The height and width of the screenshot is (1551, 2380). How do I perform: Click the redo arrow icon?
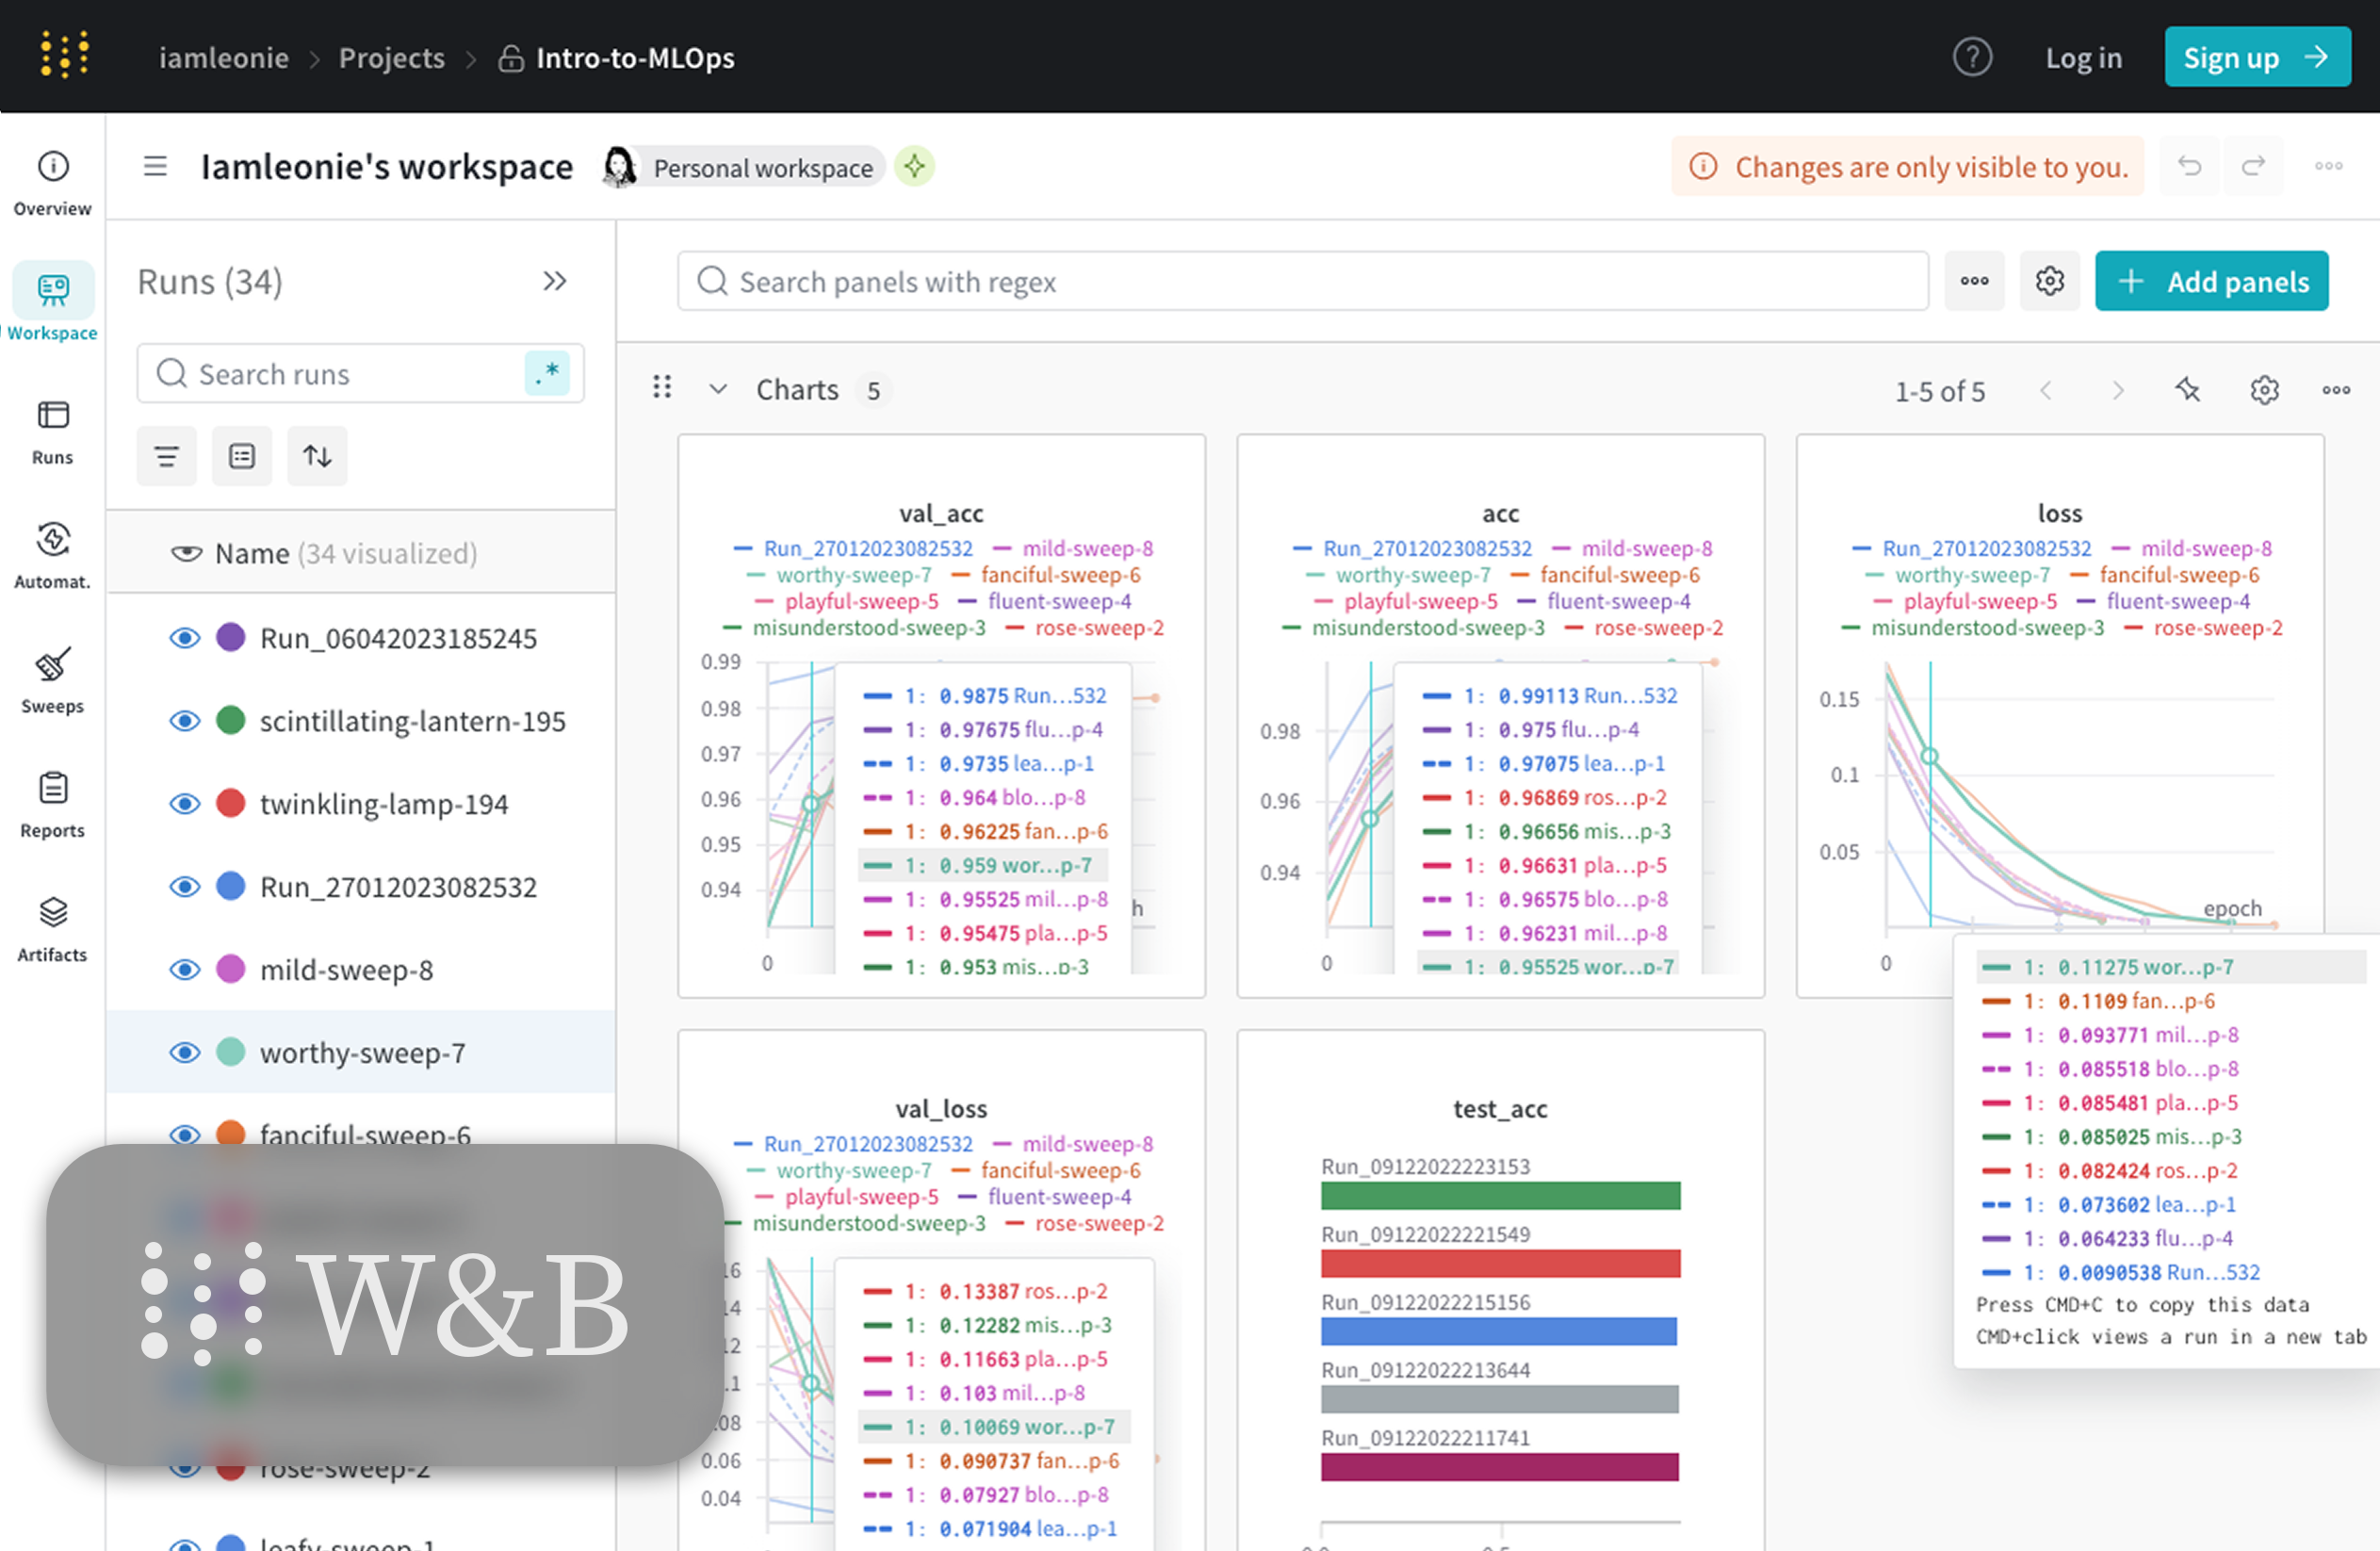click(2253, 166)
